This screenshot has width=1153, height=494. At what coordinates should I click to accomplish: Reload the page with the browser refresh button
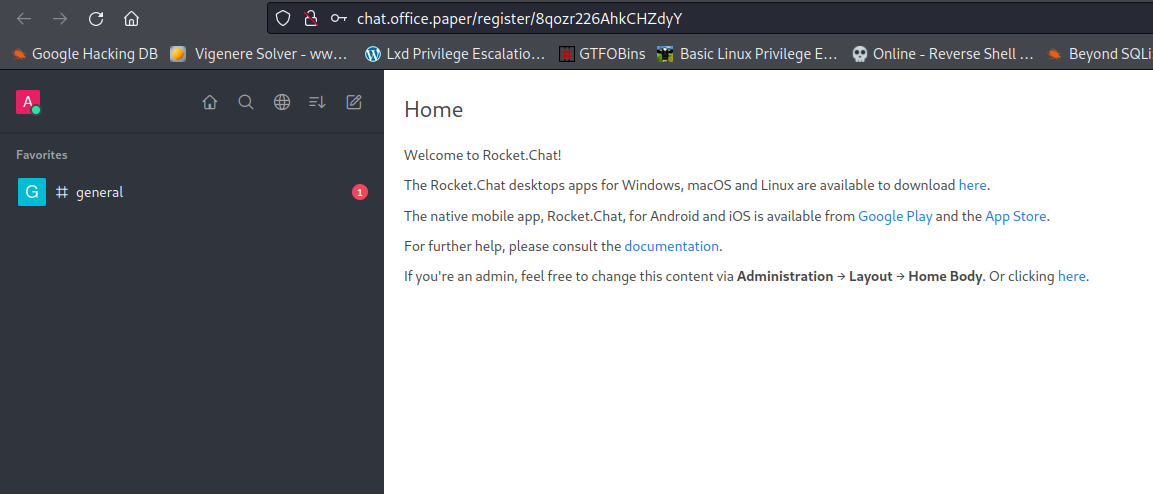point(96,18)
